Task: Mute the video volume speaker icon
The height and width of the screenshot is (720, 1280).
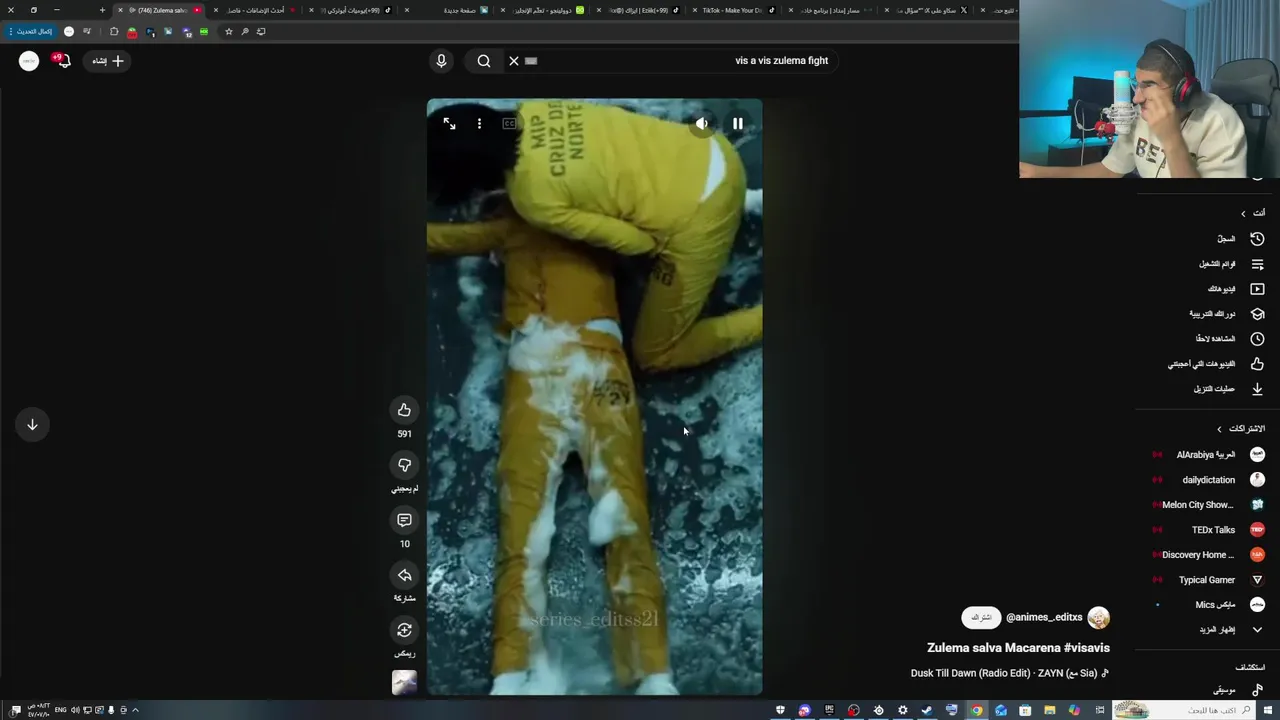Action: (702, 124)
